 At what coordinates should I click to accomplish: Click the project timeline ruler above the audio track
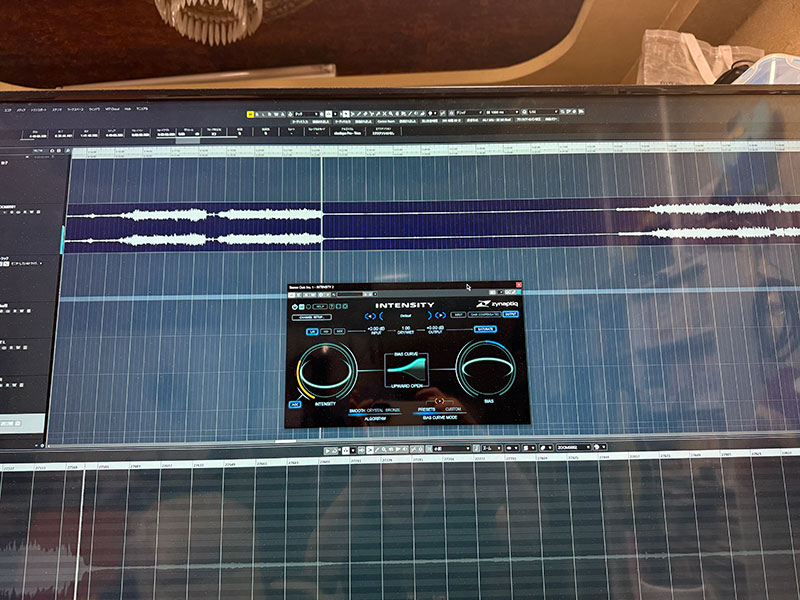click(x=434, y=151)
